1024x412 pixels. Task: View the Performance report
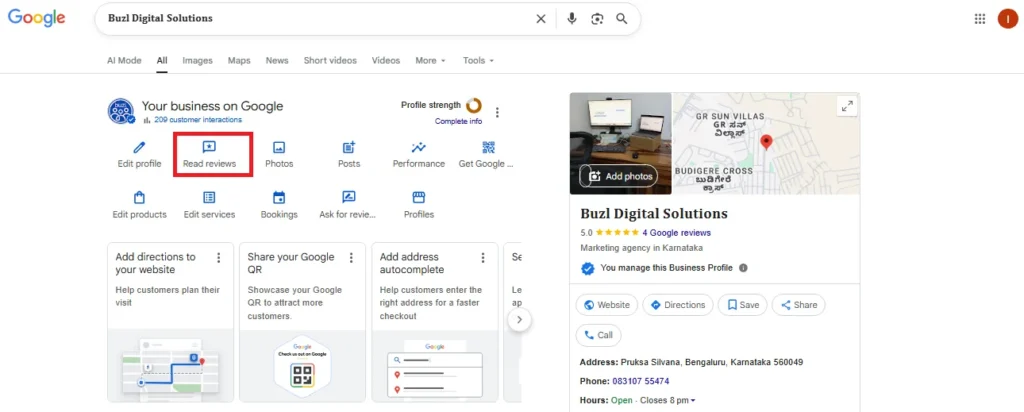pos(419,155)
